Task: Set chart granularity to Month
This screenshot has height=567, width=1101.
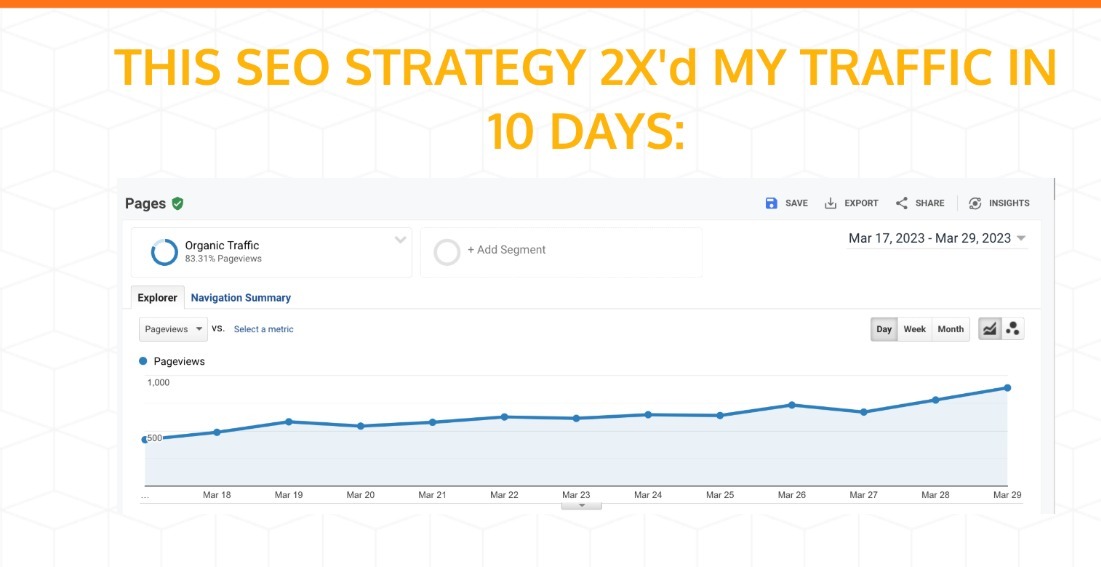Action: click(x=951, y=329)
